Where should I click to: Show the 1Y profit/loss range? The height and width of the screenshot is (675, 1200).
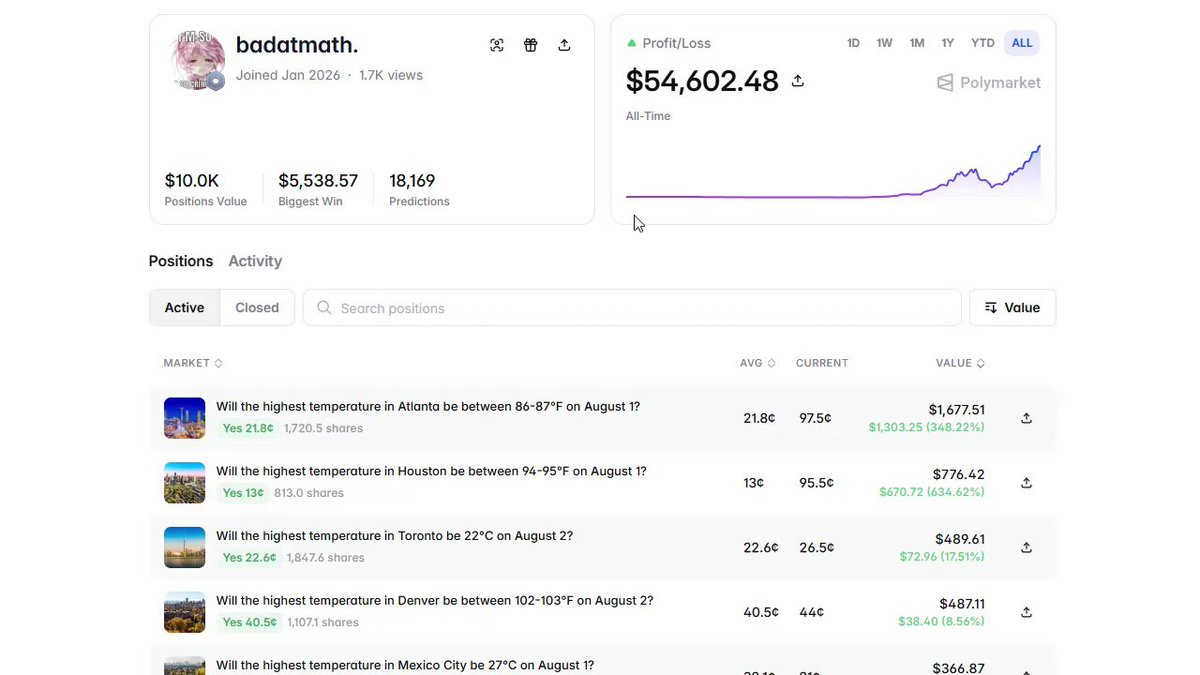point(948,43)
